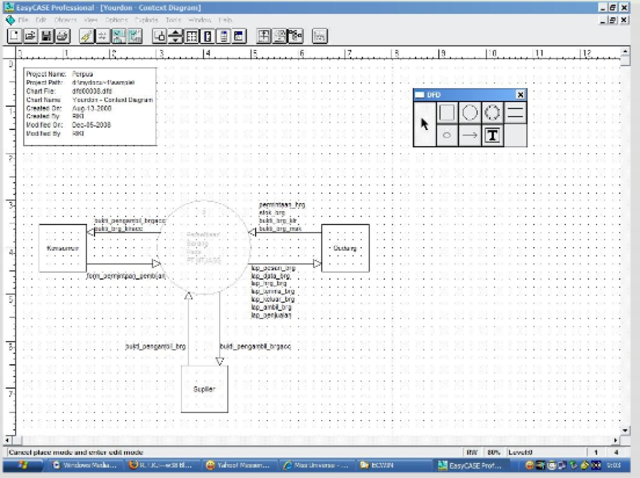Select the Supplier entity box
Image resolution: width=640 pixels, height=478 pixels.
[x=204, y=389]
